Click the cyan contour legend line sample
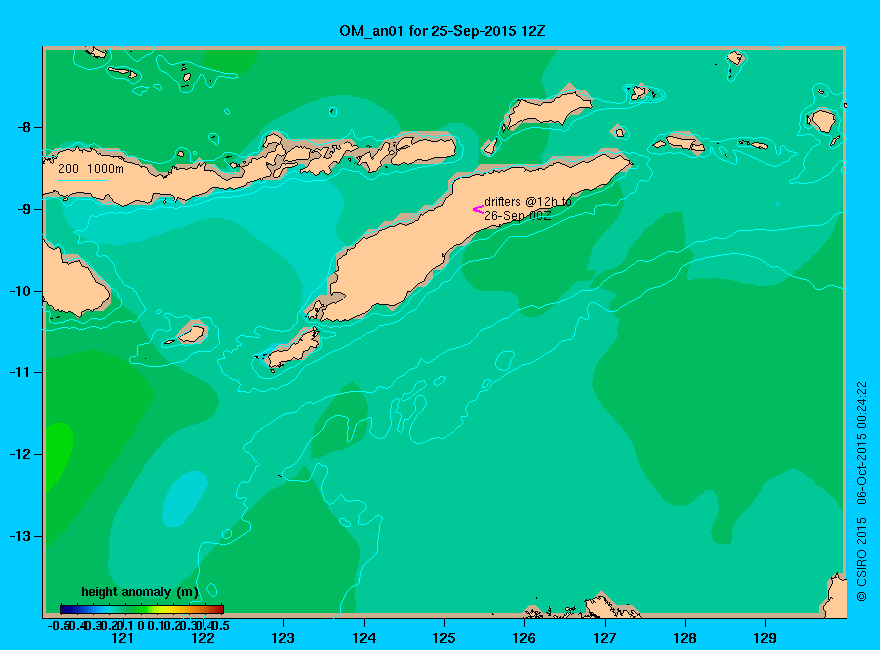 tap(82, 180)
